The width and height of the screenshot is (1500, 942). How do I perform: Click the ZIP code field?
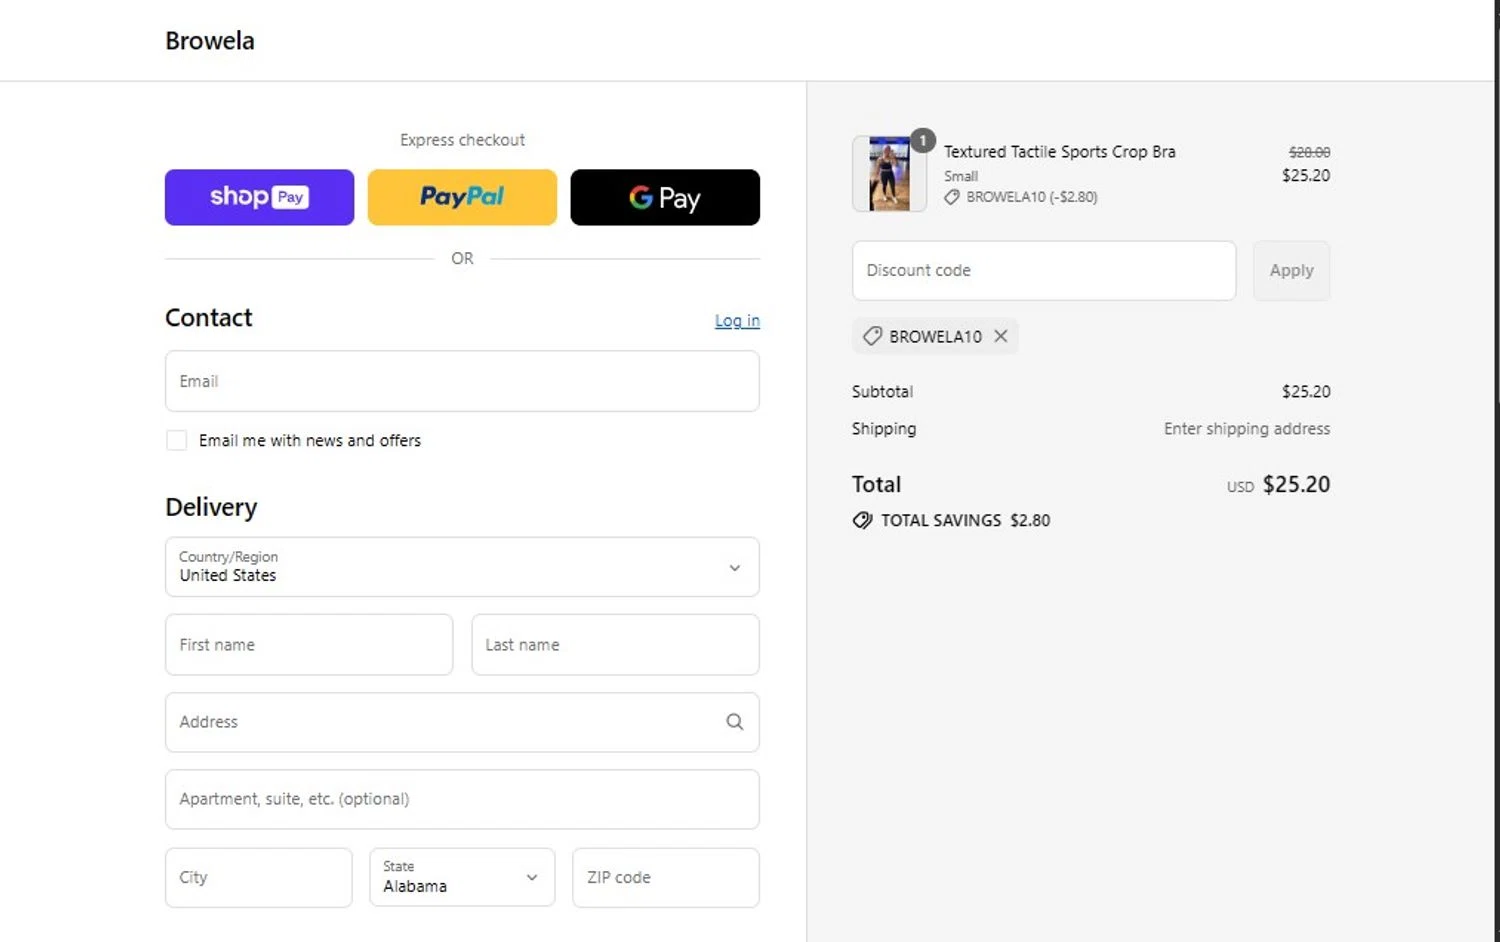tap(665, 877)
